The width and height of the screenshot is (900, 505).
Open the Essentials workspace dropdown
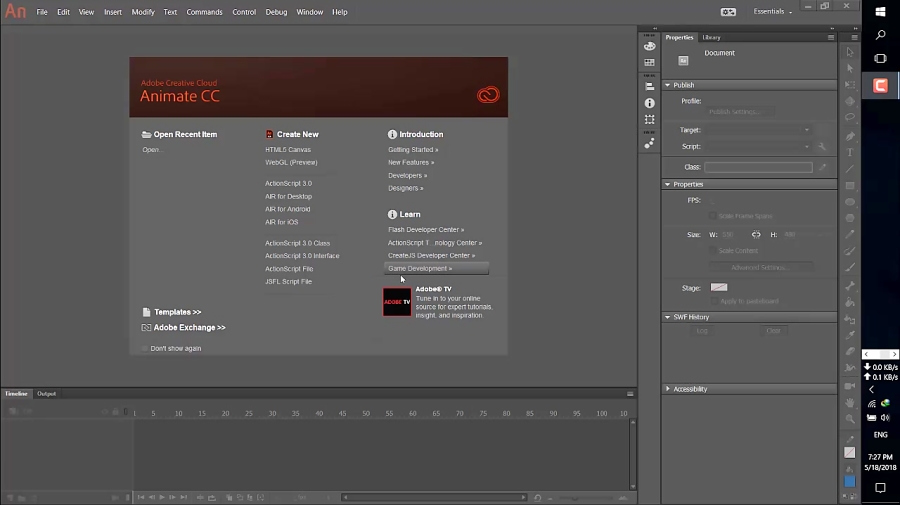[773, 11]
